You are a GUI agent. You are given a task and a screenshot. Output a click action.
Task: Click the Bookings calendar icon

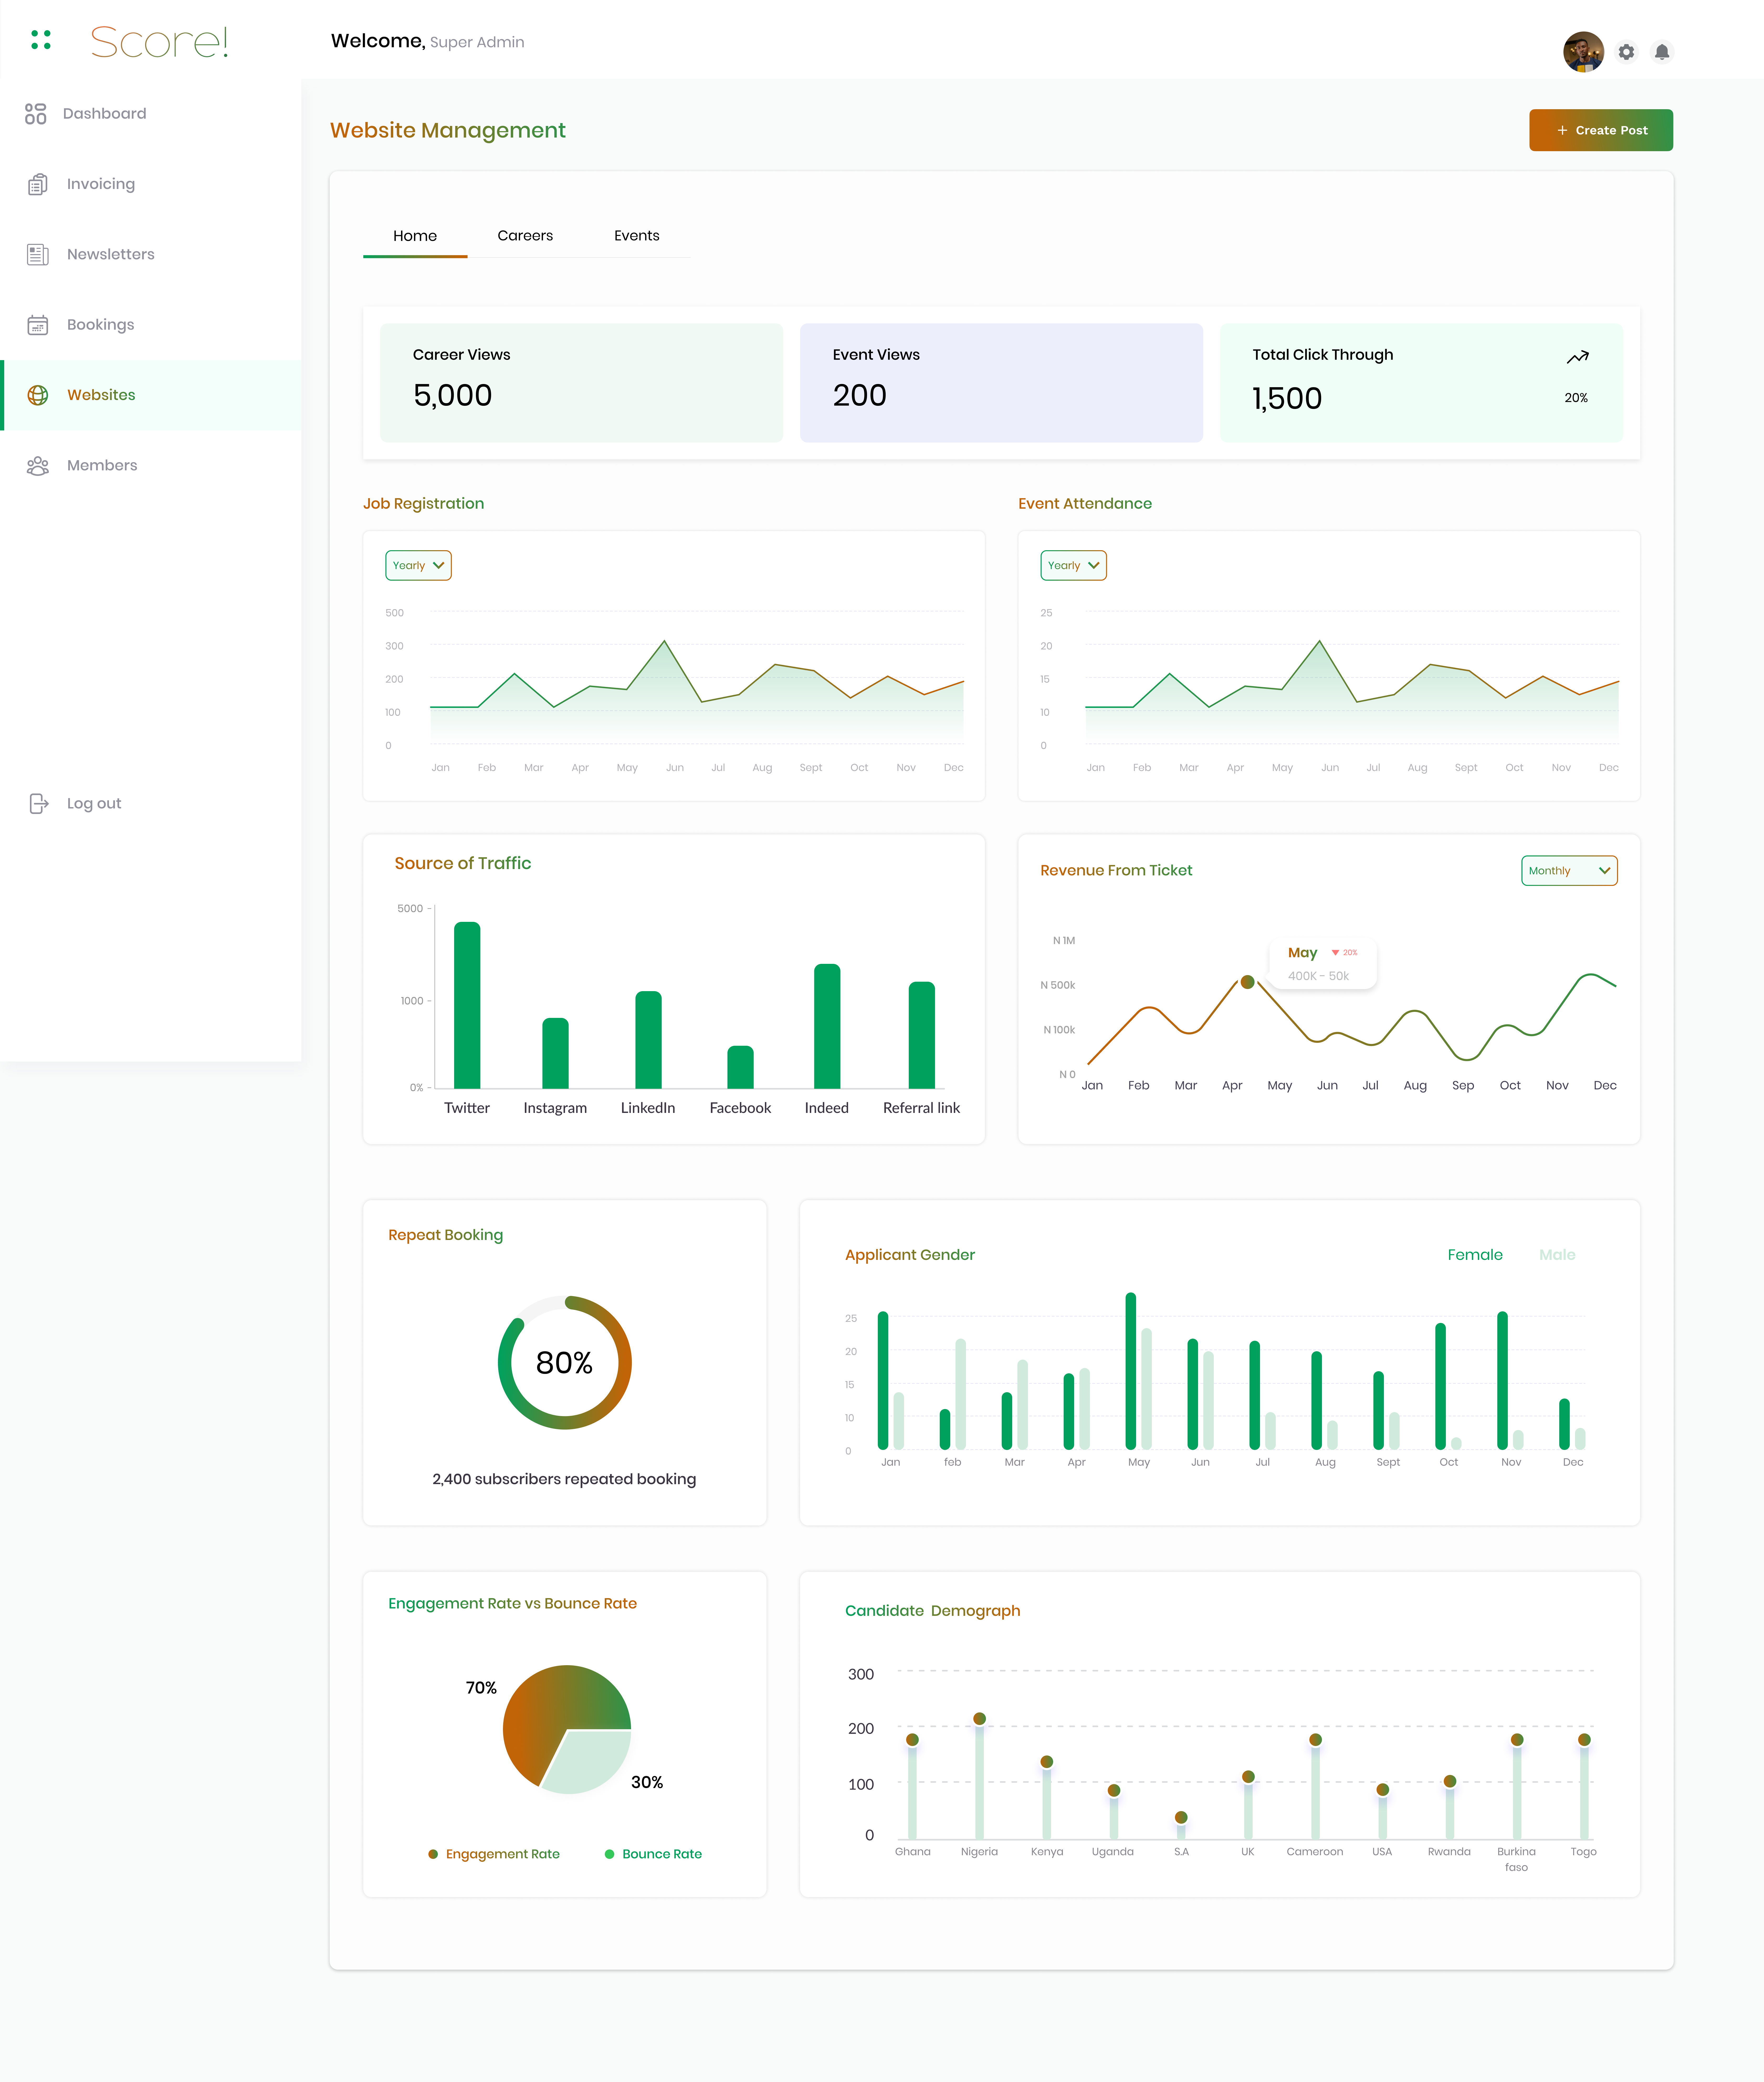pyautogui.click(x=38, y=325)
